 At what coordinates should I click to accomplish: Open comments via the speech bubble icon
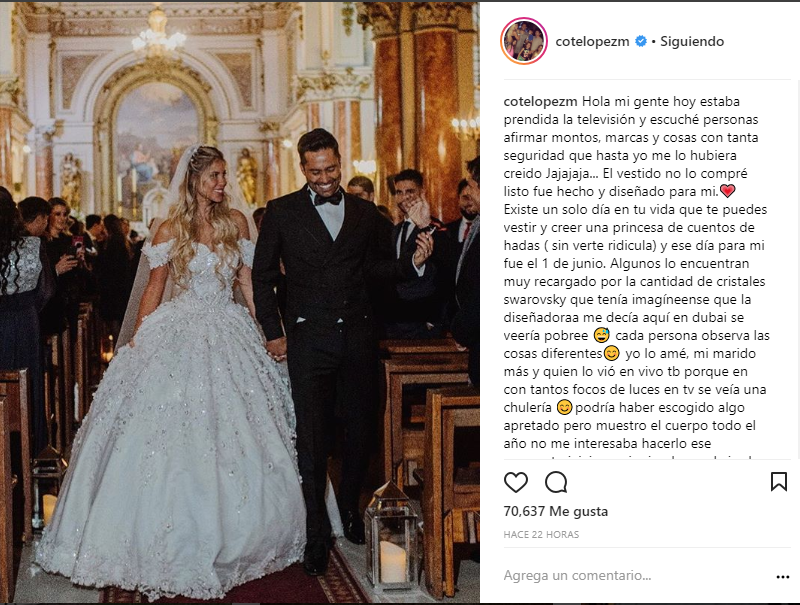(x=556, y=482)
